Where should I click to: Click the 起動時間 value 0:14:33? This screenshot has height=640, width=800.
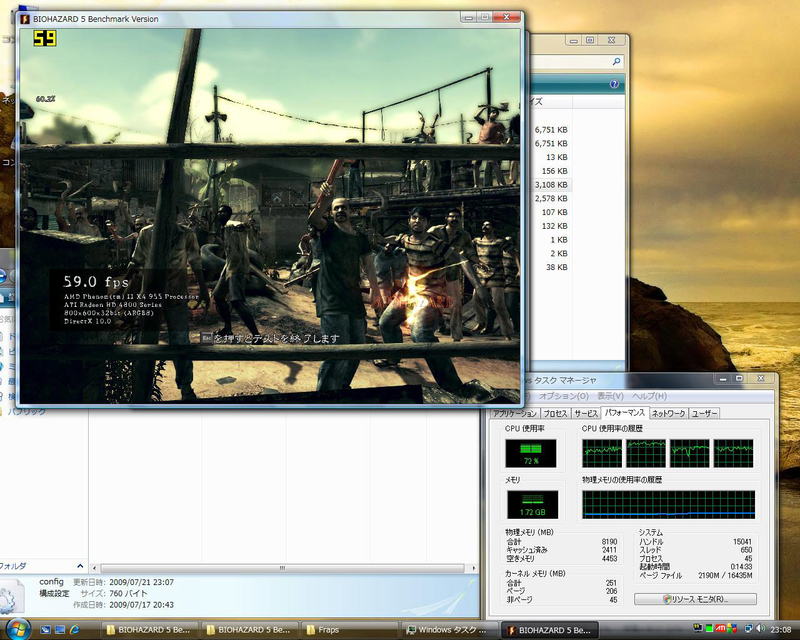[x=741, y=567]
